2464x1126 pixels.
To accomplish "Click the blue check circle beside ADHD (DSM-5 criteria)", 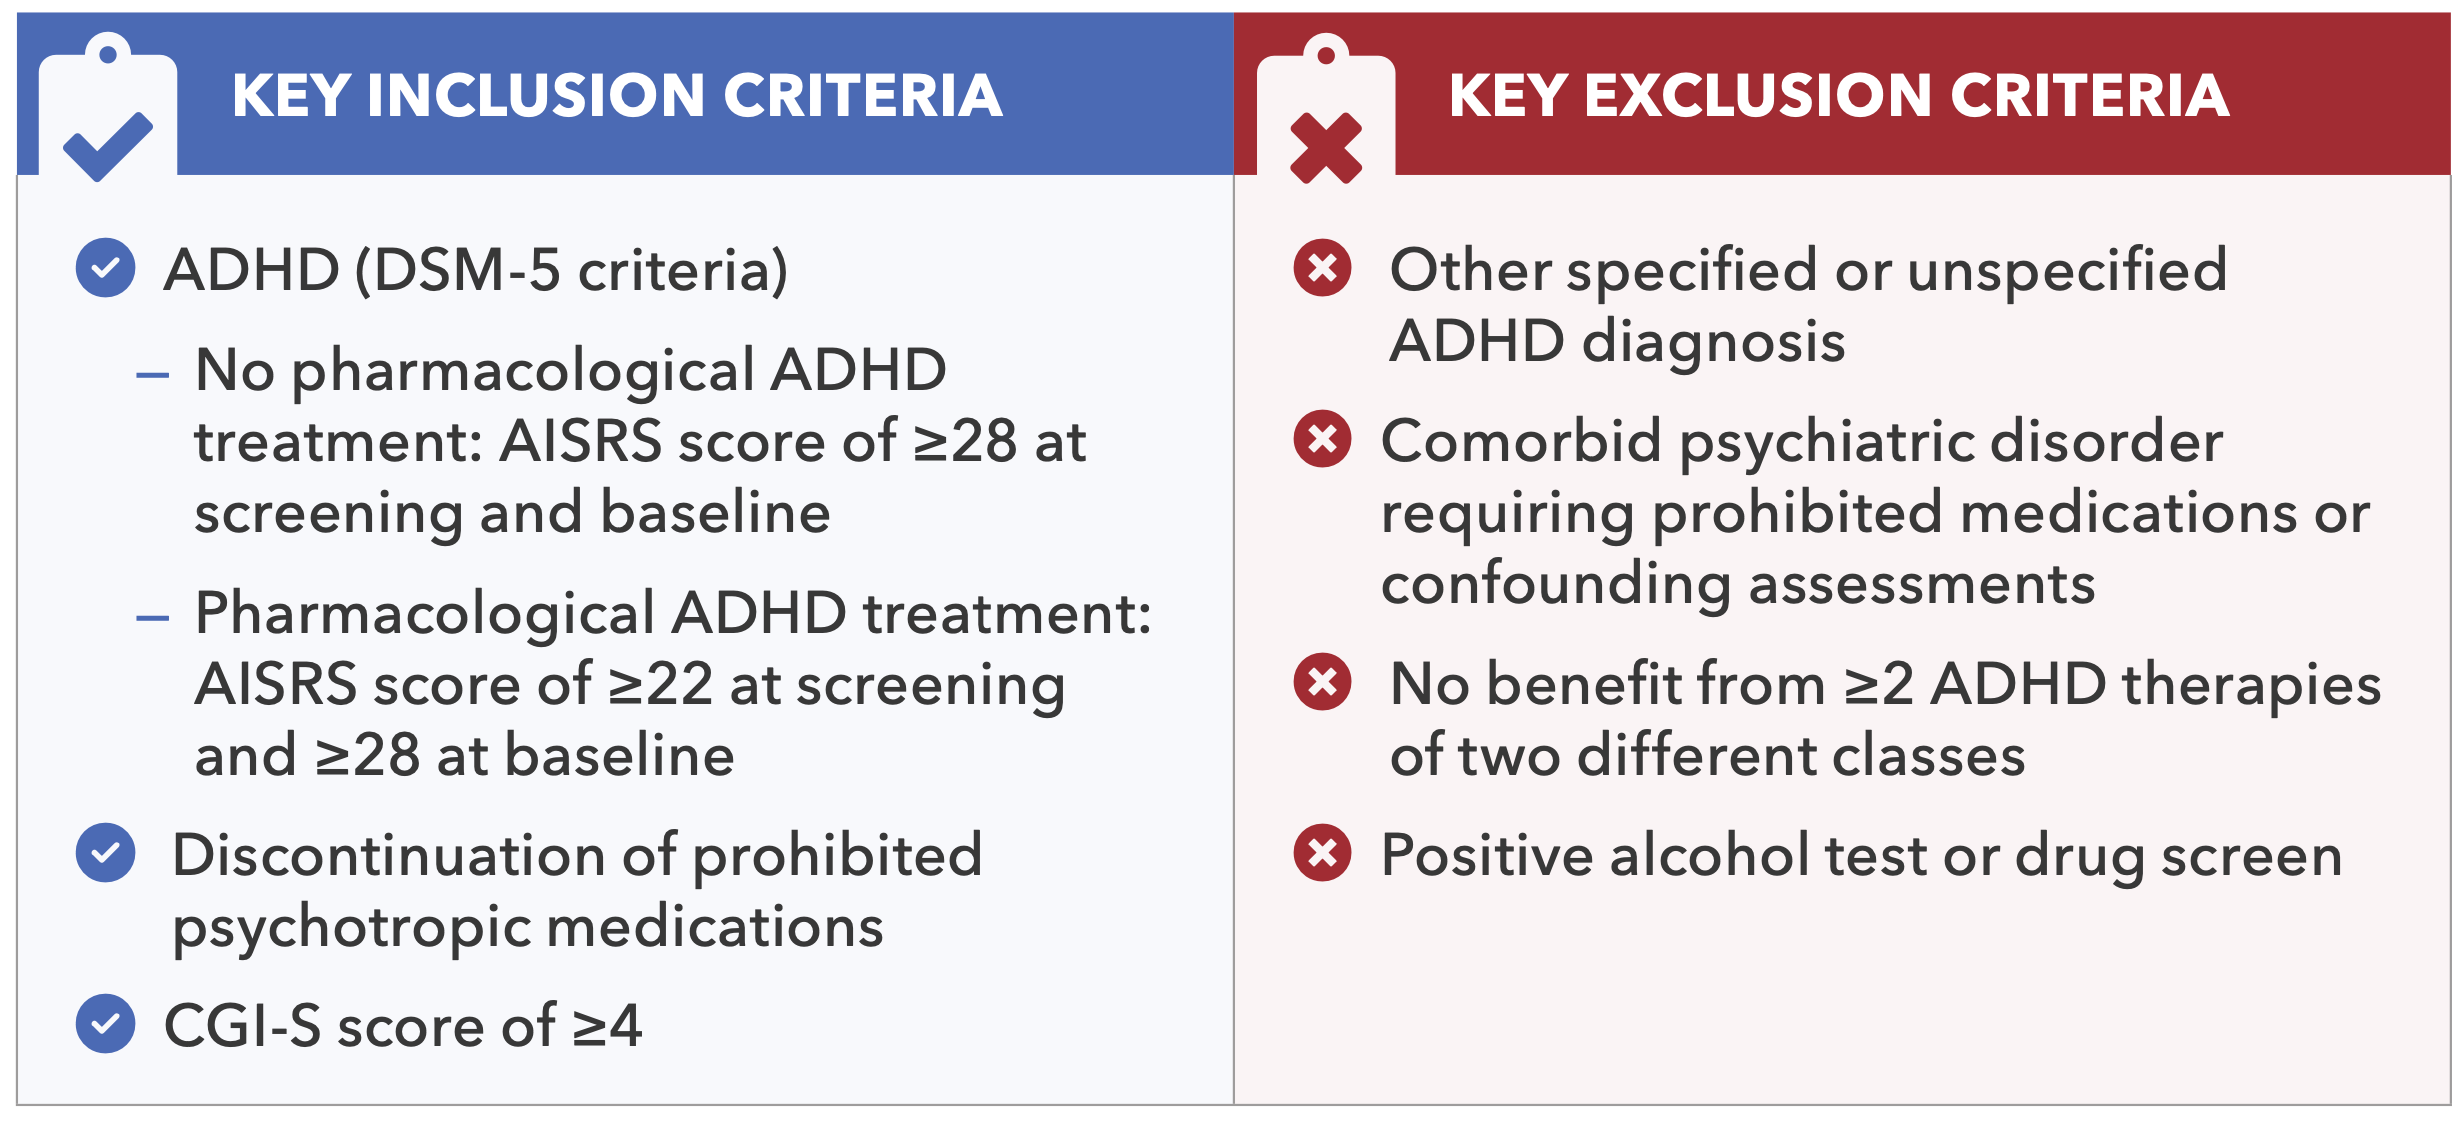I will pyautogui.click(x=105, y=268).
